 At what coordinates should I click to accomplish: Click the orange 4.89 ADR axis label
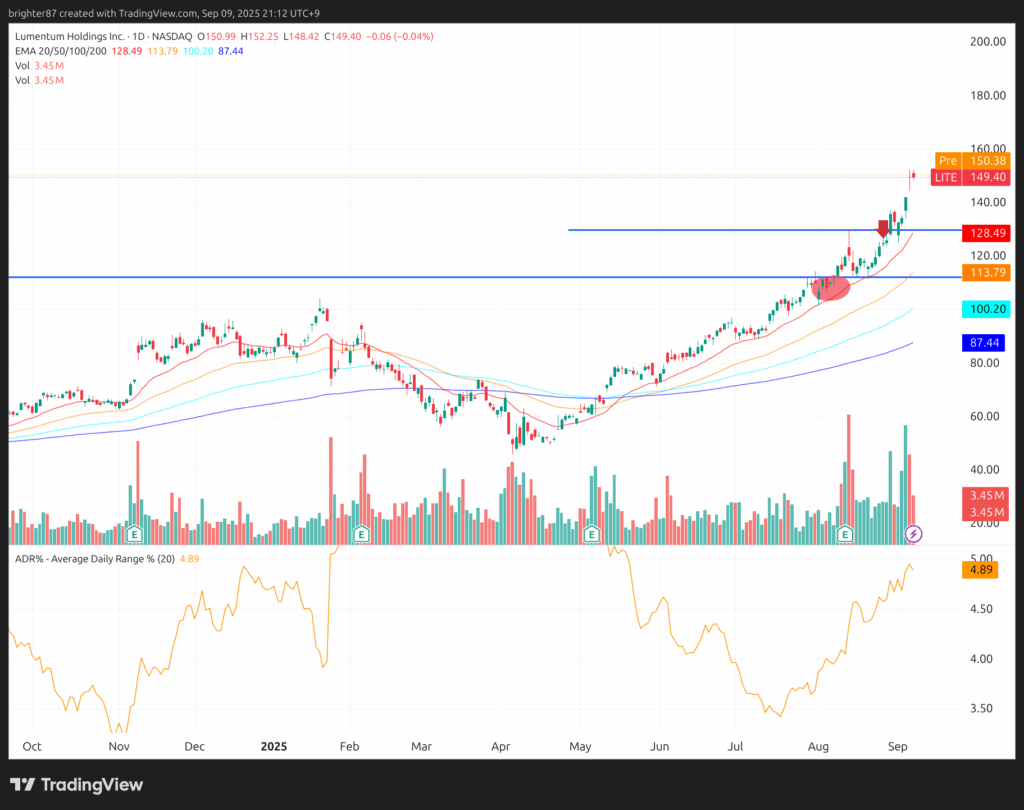[x=980, y=570]
